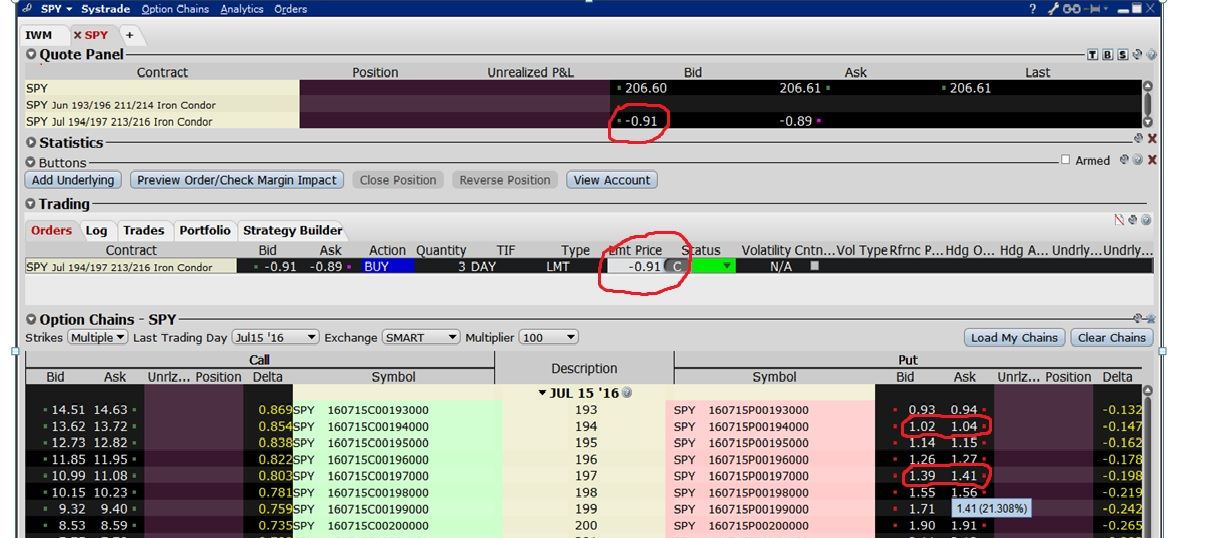This screenshot has height=538, width=1214.
Task: Click the Reverse Position button
Action: pos(505,180)
